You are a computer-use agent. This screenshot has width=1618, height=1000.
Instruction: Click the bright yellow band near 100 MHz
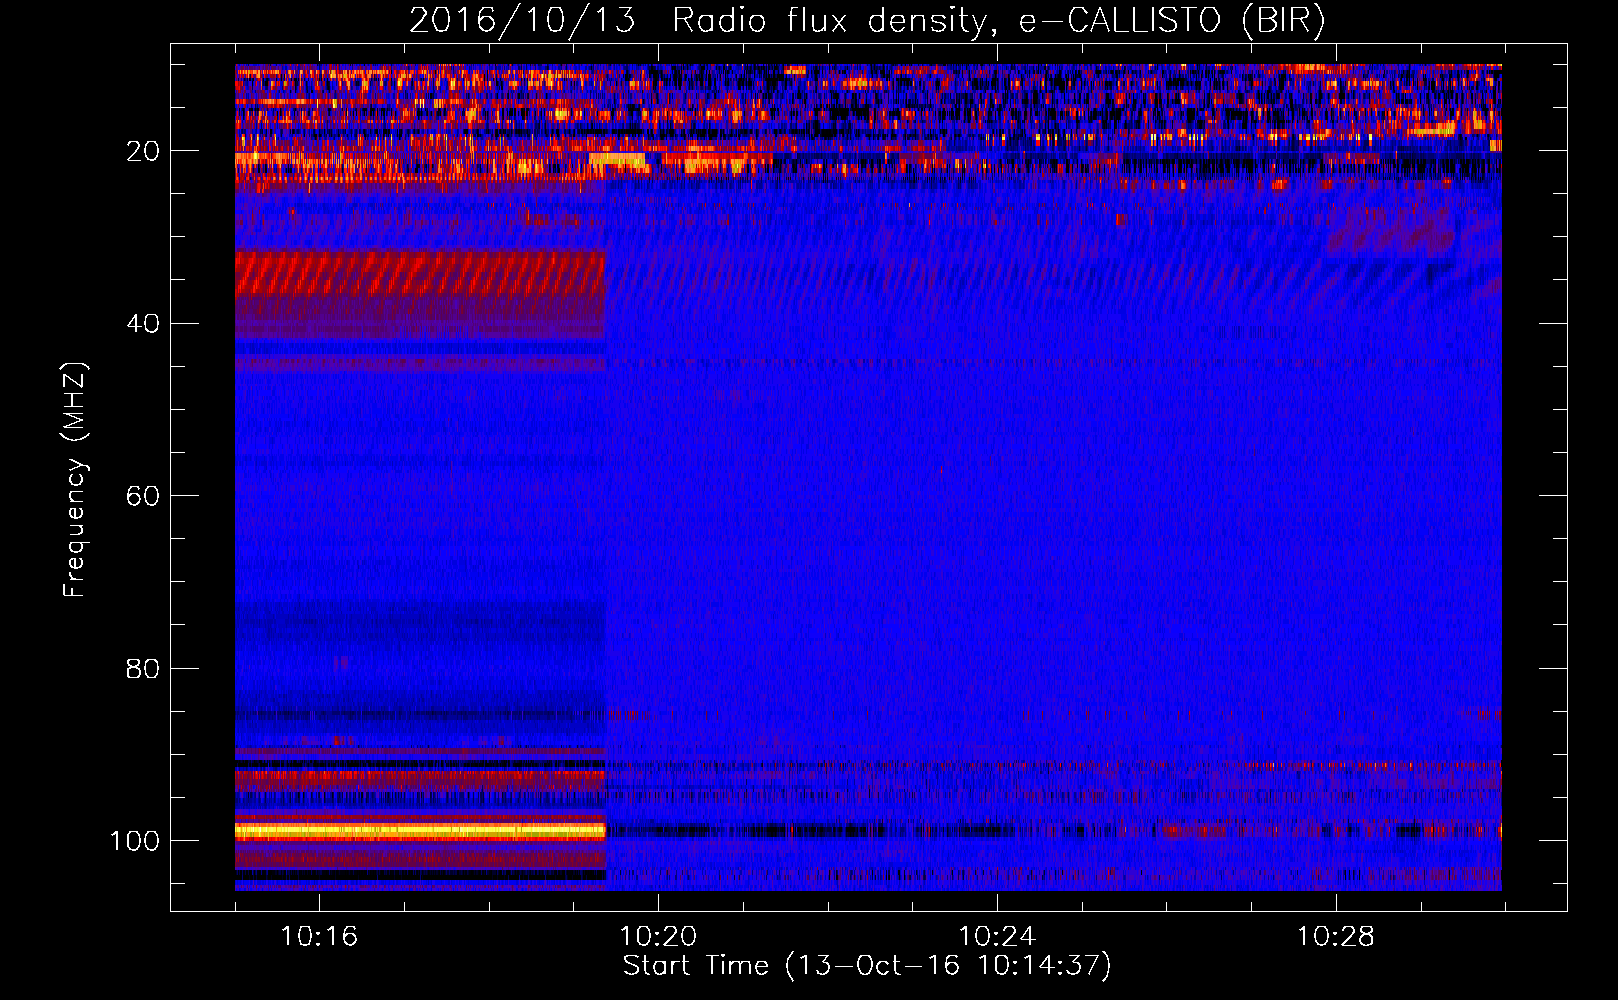pos(420,831)
